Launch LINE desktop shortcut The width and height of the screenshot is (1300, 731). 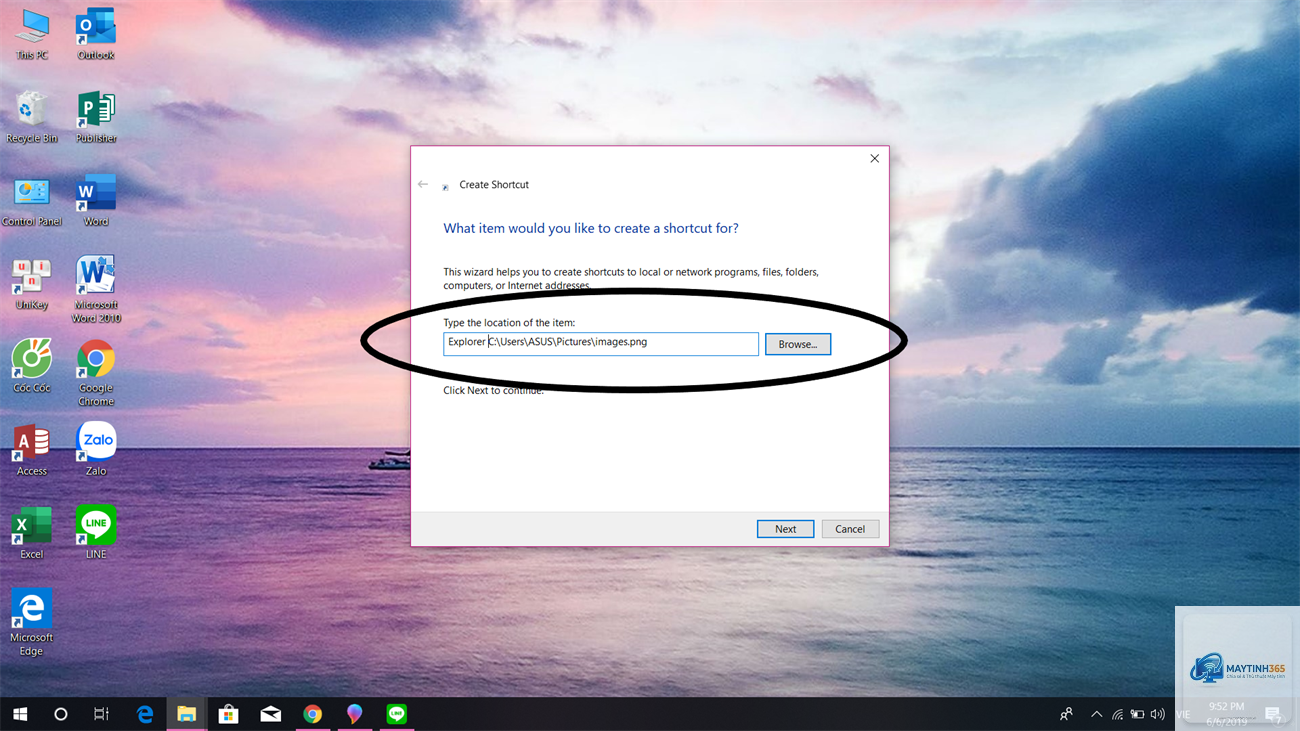(96, 533)
